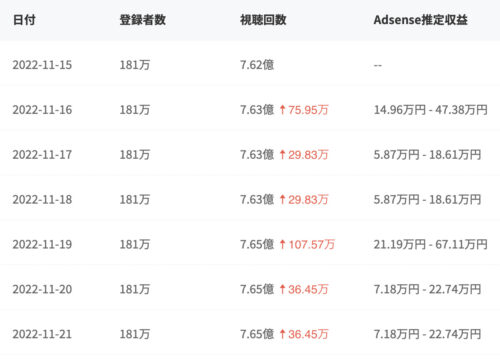The height and width of the screenshot is (364, 500).
Task: Click the 登録者数 column header
Action: tap(143, 20)
